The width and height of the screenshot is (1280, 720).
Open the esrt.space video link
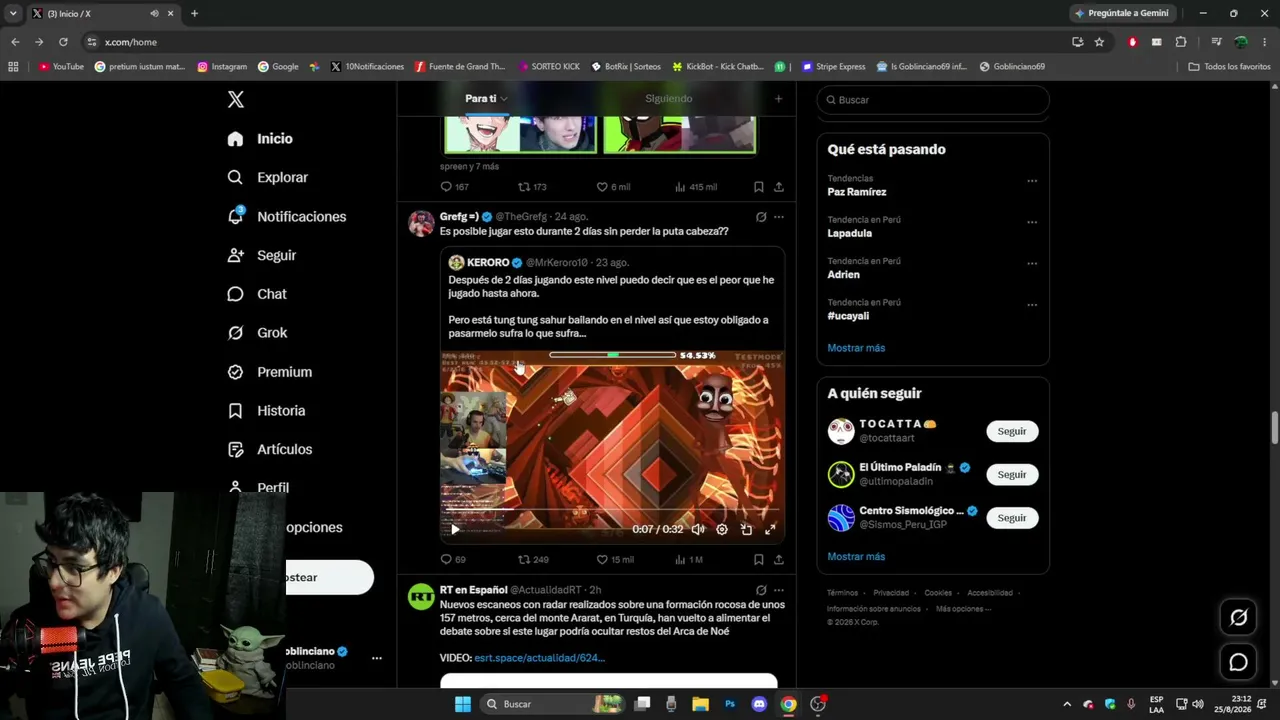coord(540,658)
